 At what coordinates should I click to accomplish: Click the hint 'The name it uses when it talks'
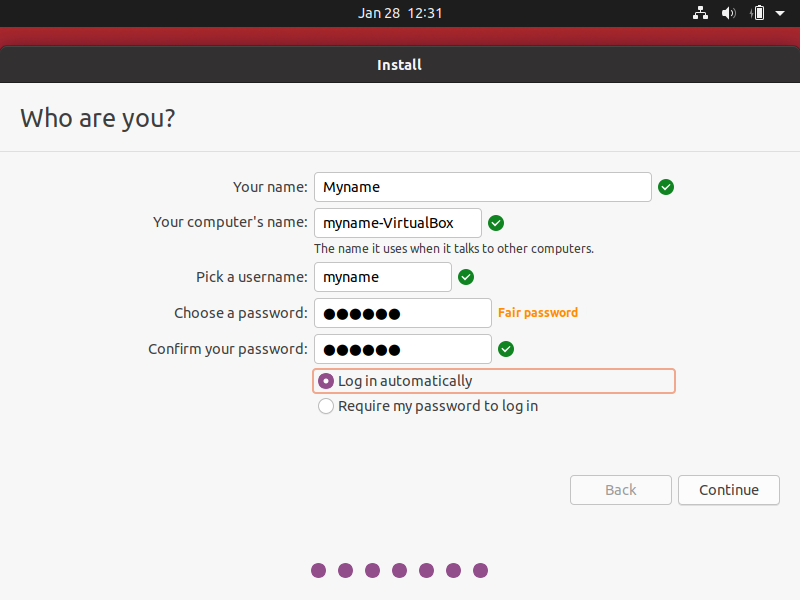coord(454,248)
